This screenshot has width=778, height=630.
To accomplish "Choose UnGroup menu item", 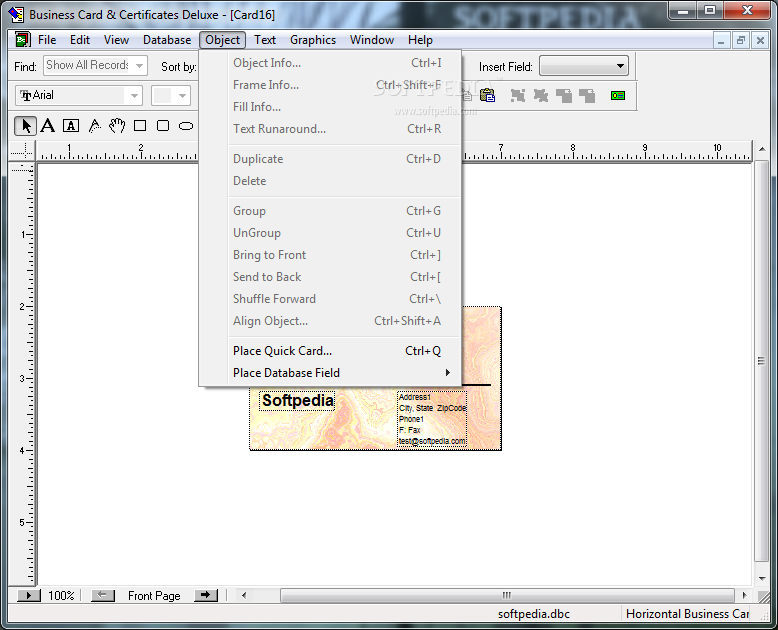I will 330,233.
